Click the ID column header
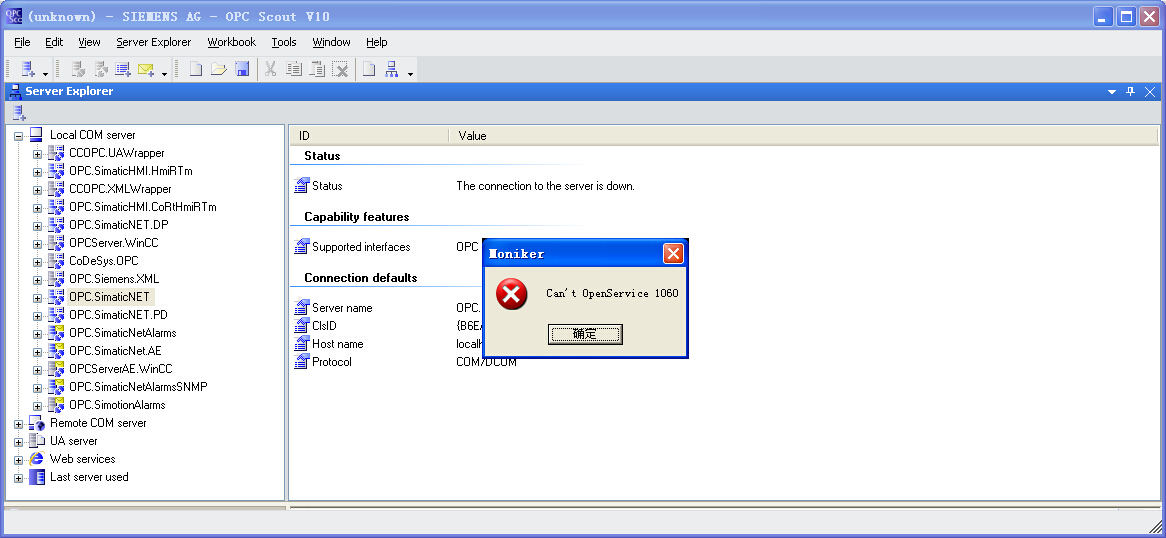1166x538 pixels. (x=369, y=136)
